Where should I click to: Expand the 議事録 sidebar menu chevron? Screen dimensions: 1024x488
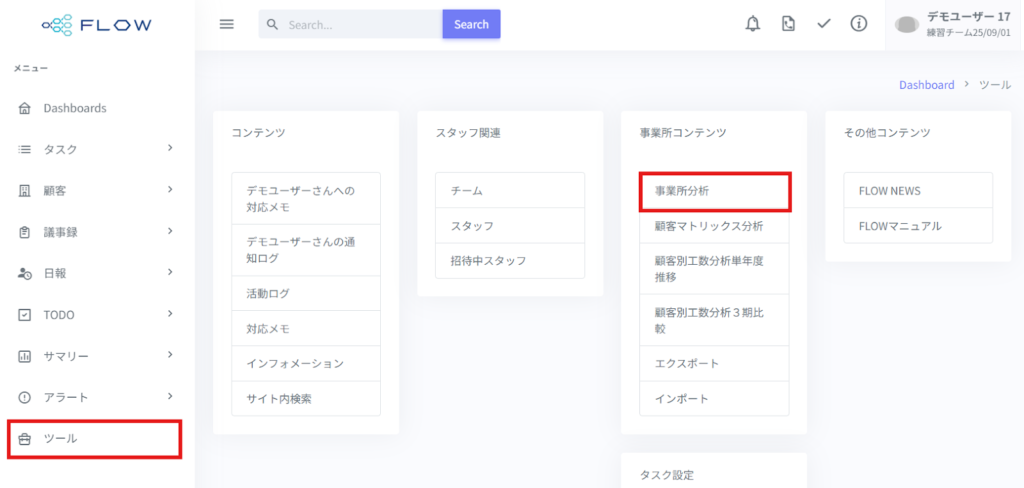pyautogui.click(x=170, y=231)
